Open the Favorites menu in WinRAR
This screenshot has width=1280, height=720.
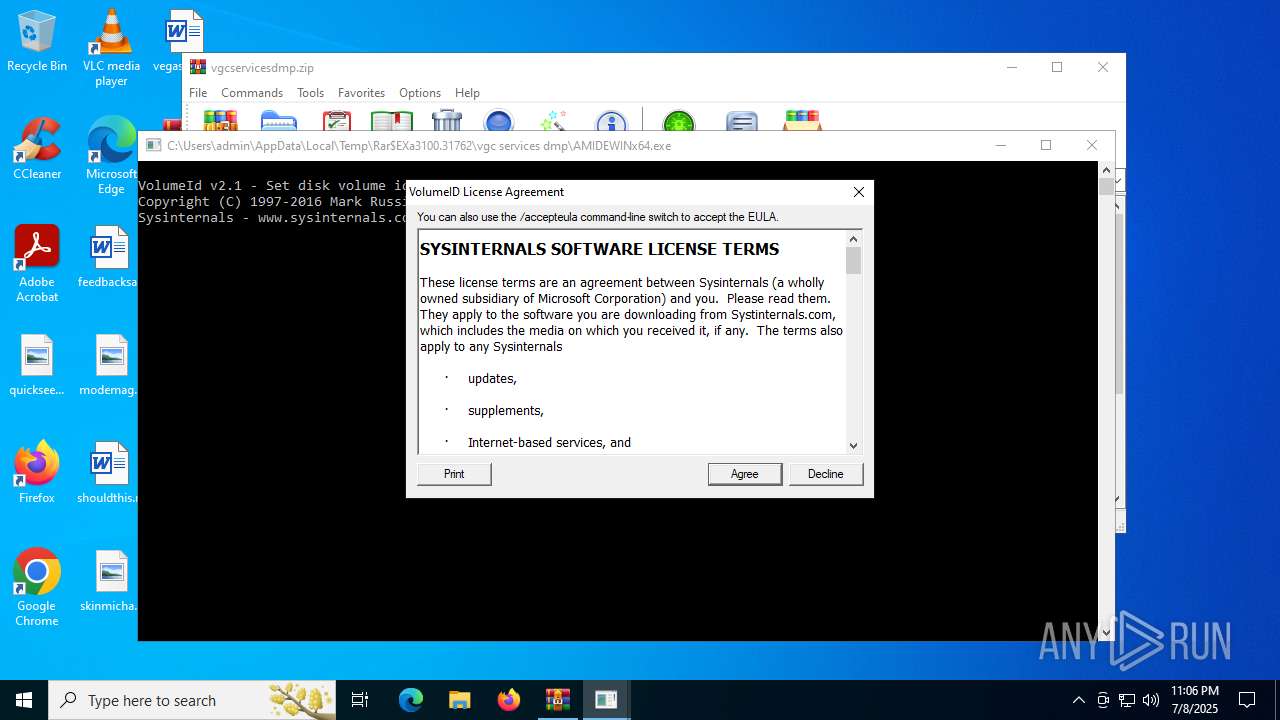pyautogui.click(x=361, y=93)
